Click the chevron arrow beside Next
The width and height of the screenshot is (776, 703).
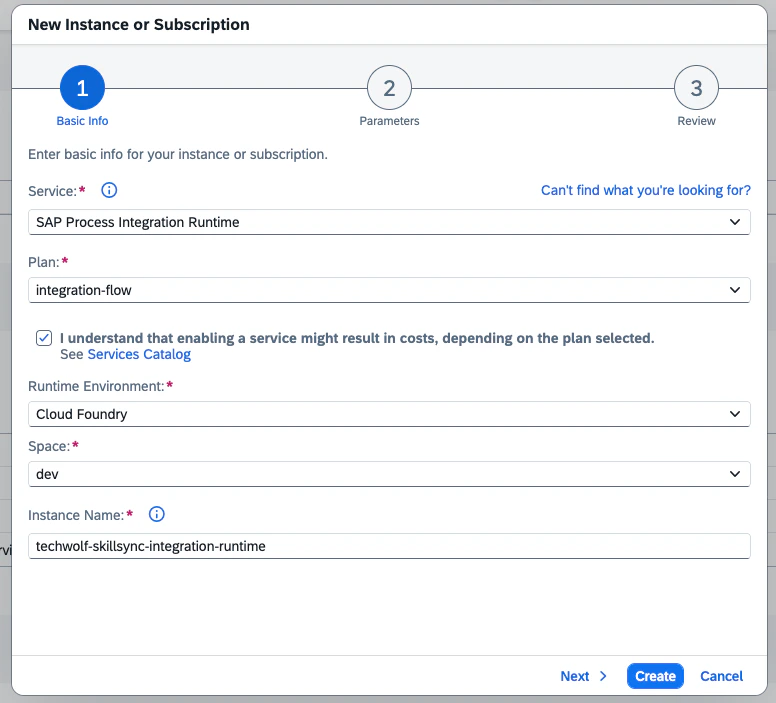click(603, 676)
